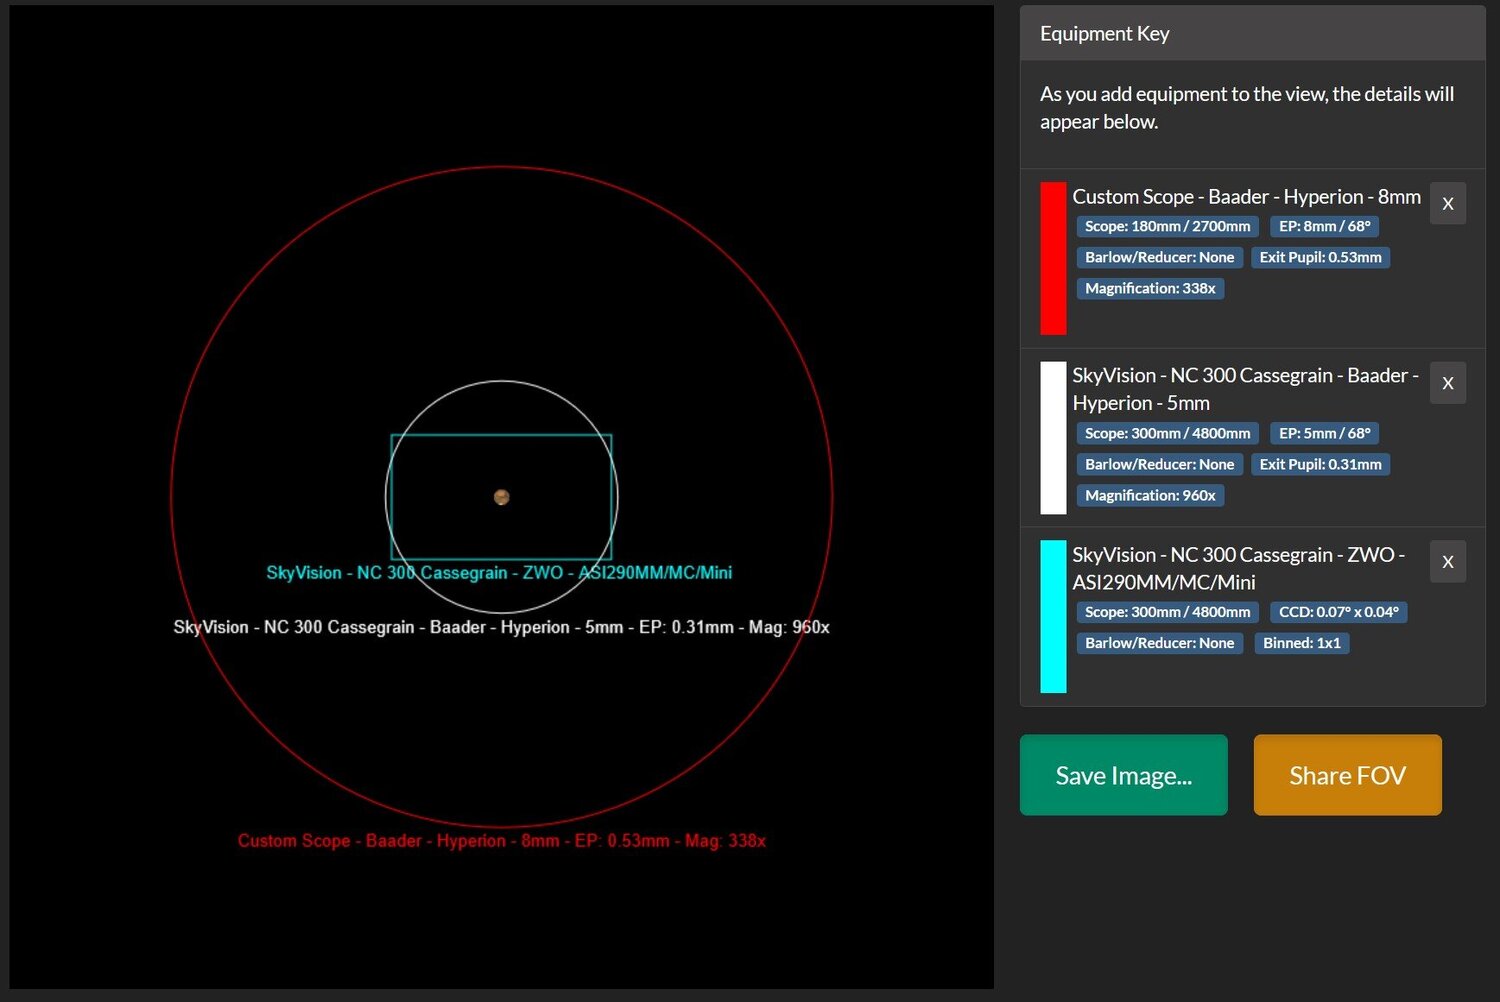Click the 'SkyVision - NC 300 Cassegrain - Baader - Hyperion - 5mm' title

pyautogui.click(x=1246, y=389)
